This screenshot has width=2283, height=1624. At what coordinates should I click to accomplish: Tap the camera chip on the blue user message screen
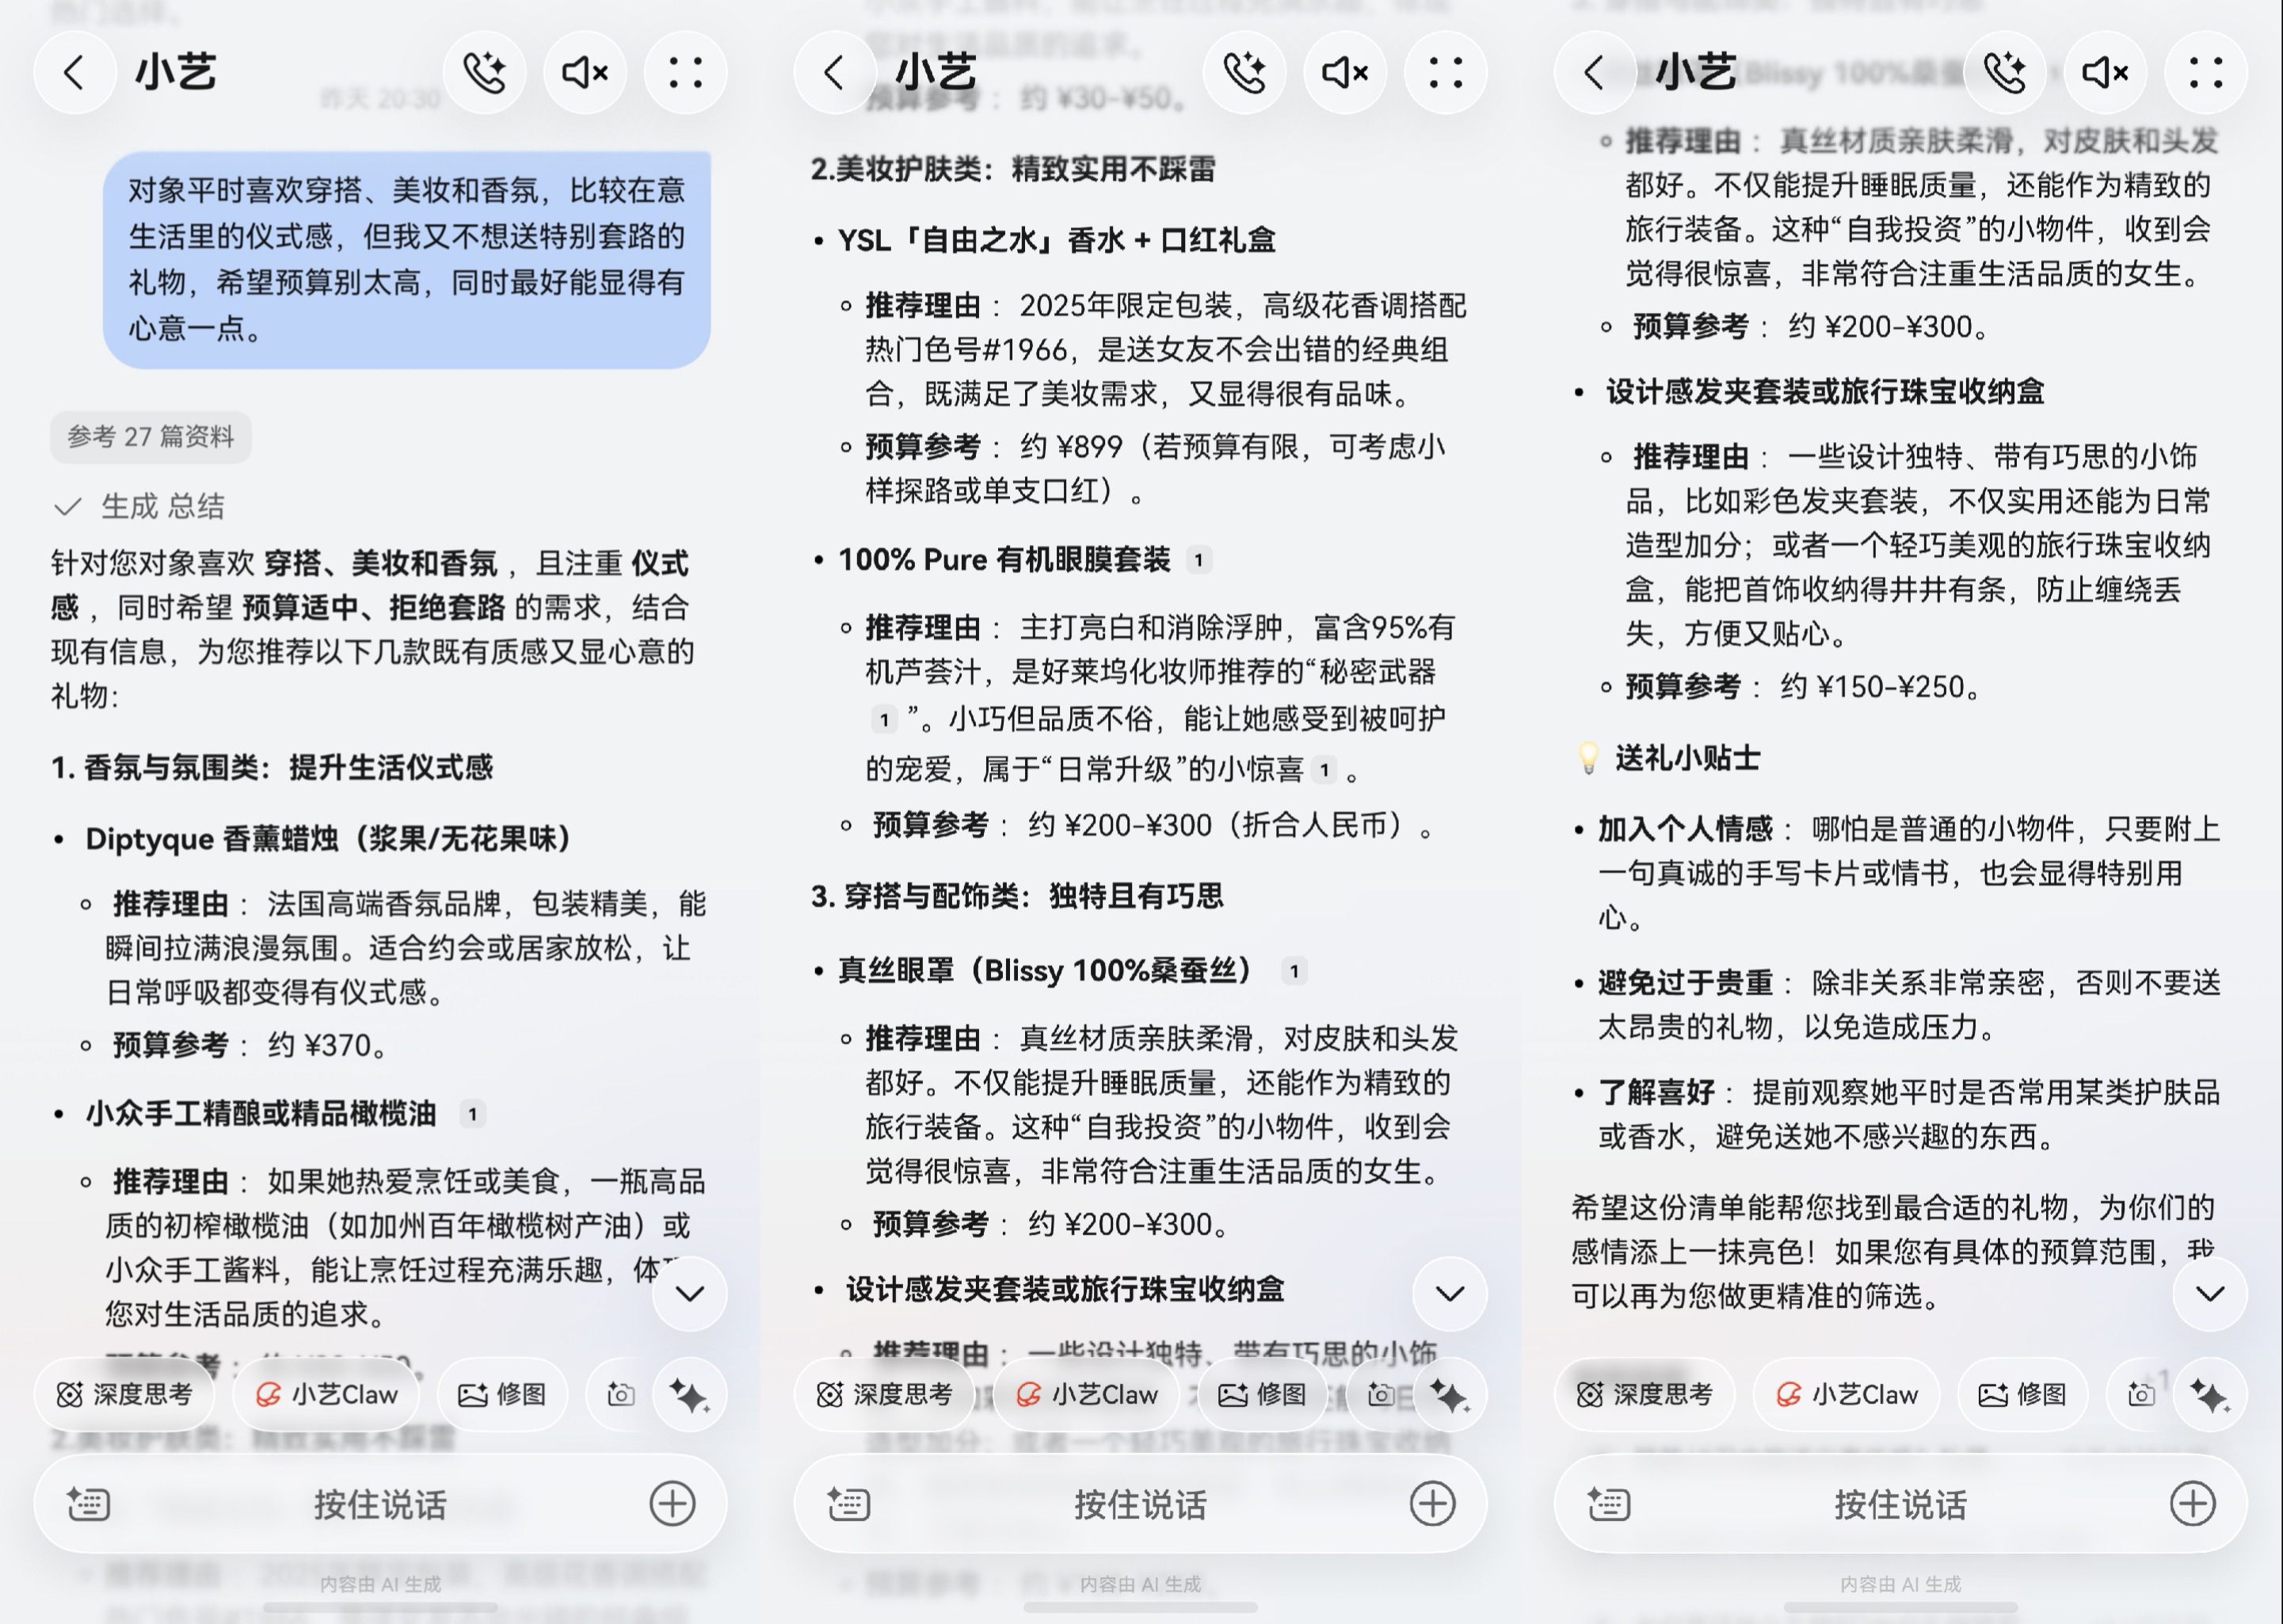point(621,1394)
